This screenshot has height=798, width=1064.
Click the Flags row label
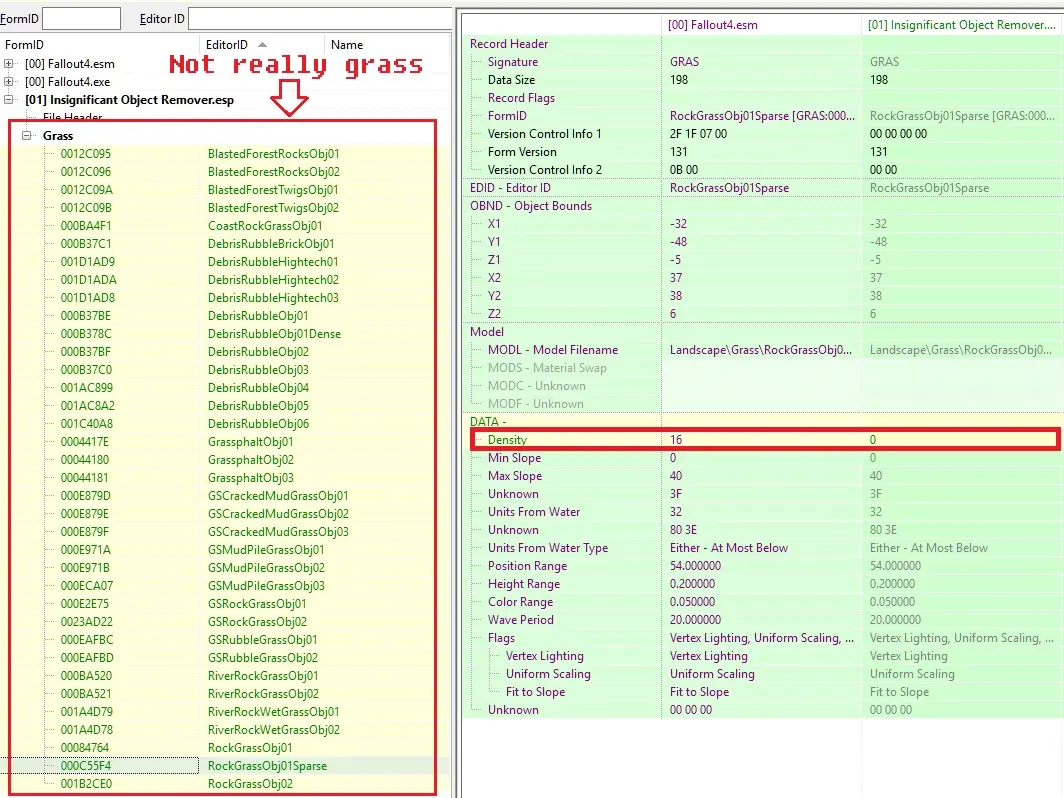(x=501, y=638)
